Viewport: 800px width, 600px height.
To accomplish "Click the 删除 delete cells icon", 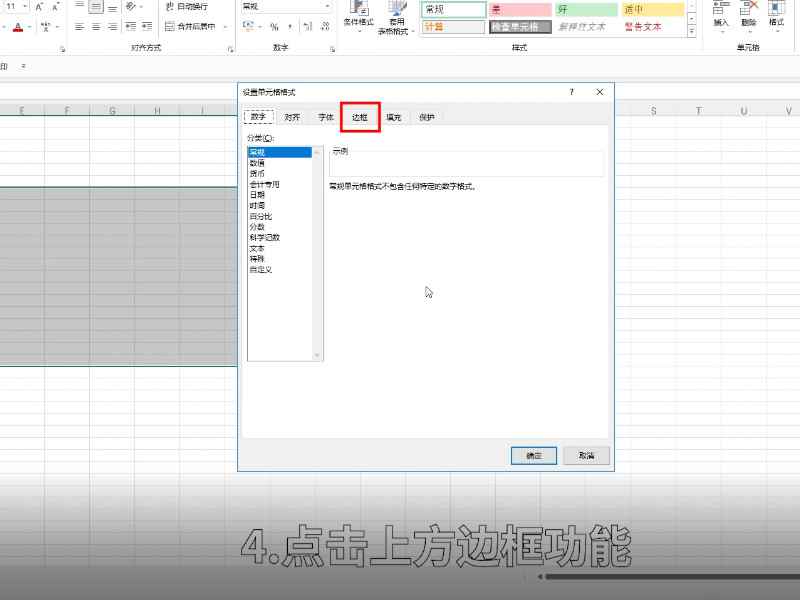I will 748,15.
